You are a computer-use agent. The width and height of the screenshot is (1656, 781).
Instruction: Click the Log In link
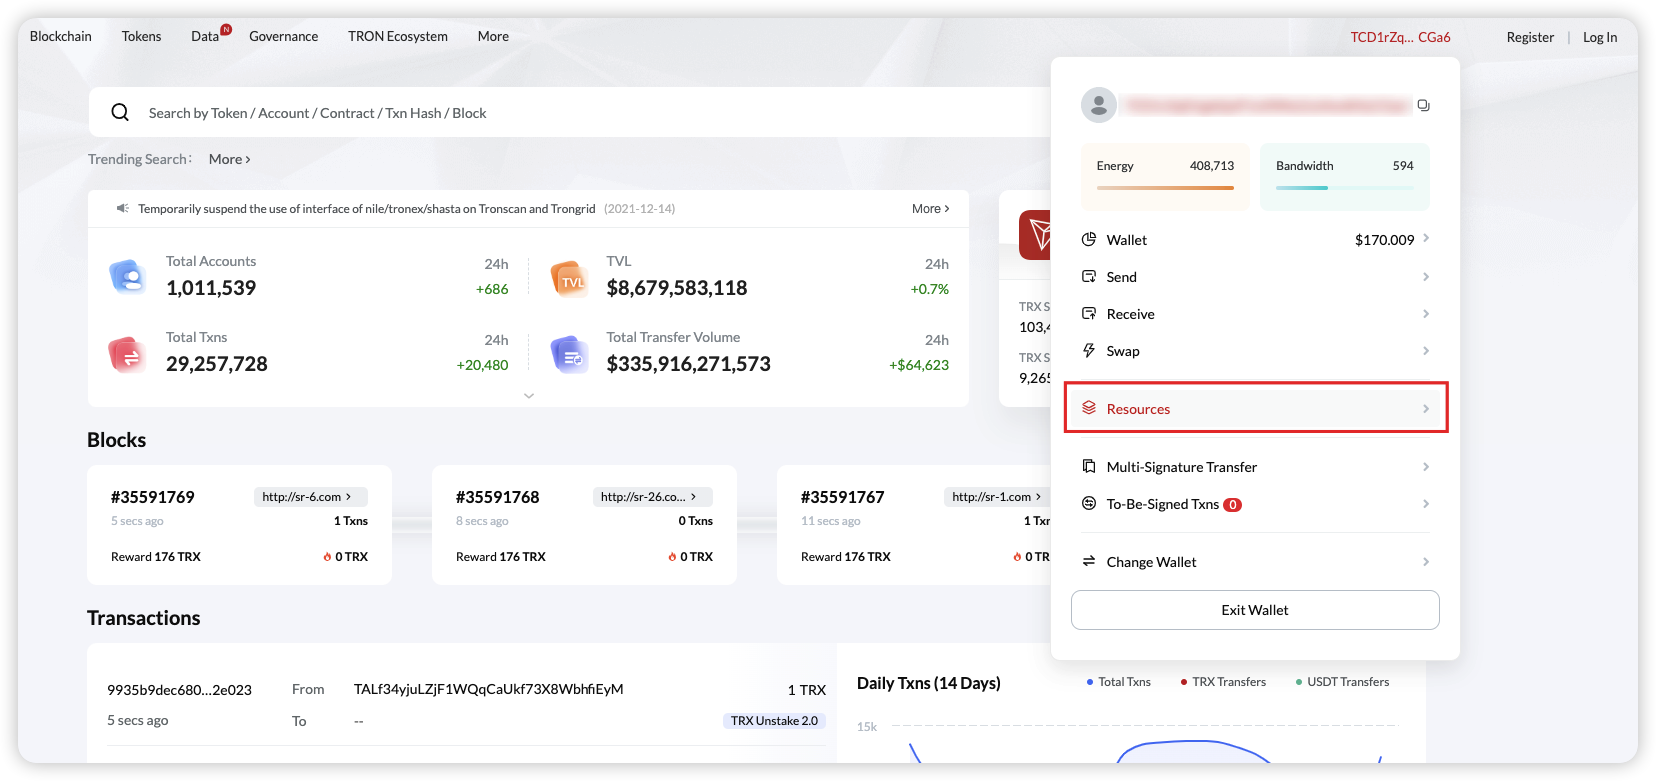tap(1600, 37)
